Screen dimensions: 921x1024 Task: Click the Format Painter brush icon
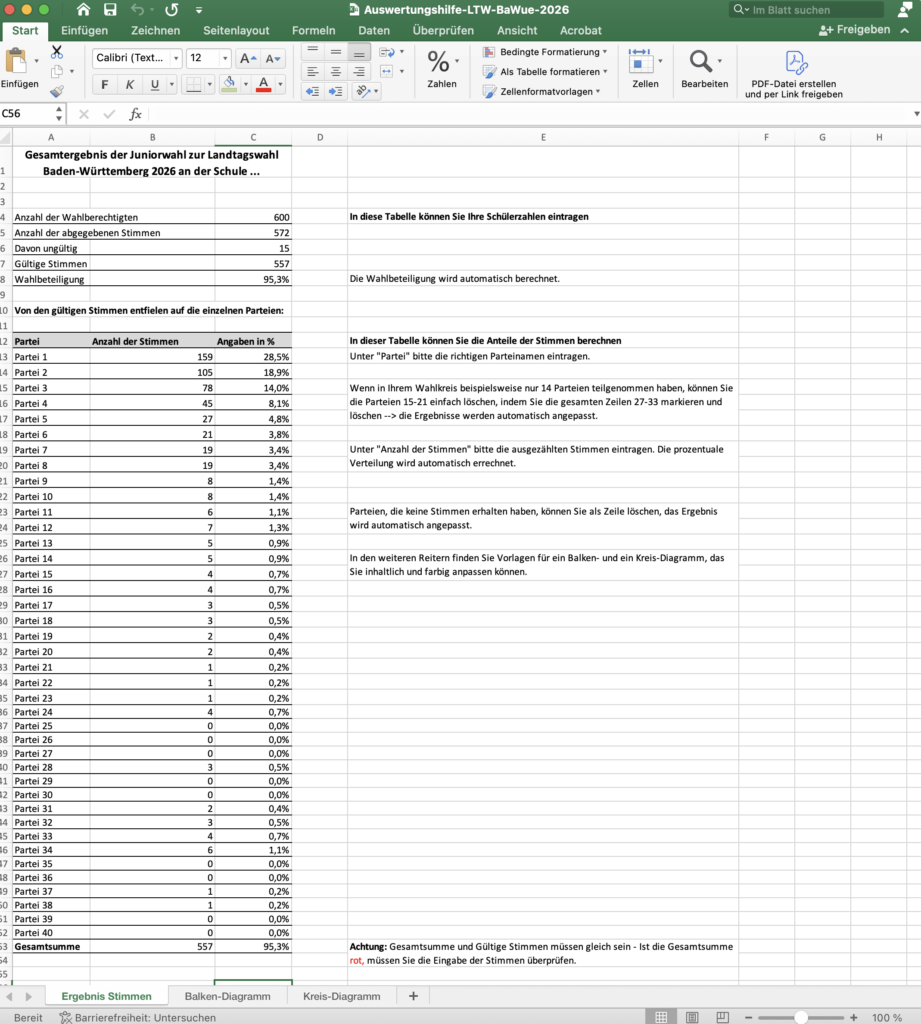point(56,92)
